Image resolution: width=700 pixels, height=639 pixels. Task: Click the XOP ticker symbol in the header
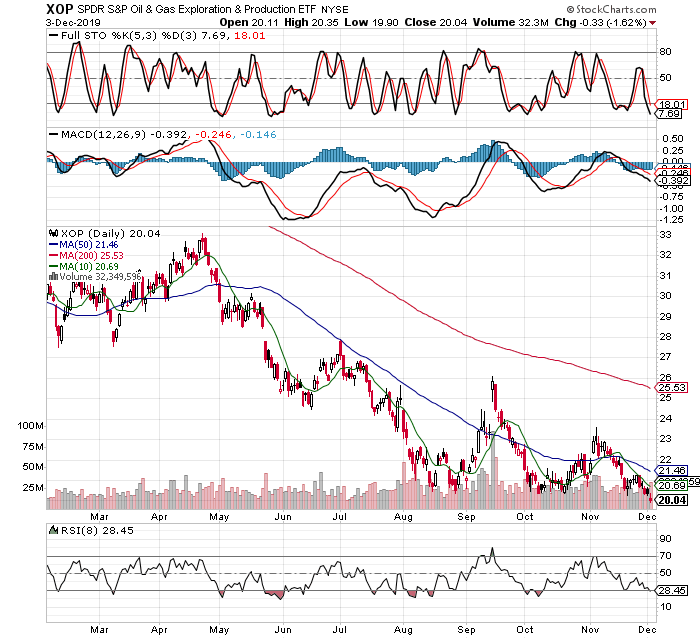59,9
